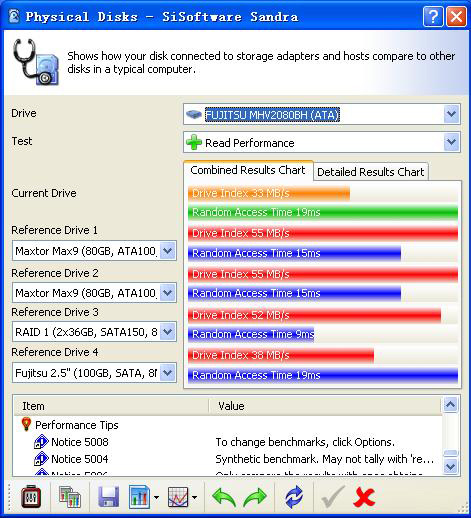Image resolution: width=471 pixels, height=518 pixels.
Task: Click the Sandra icon in the title bar
Action: pos(14,16)
